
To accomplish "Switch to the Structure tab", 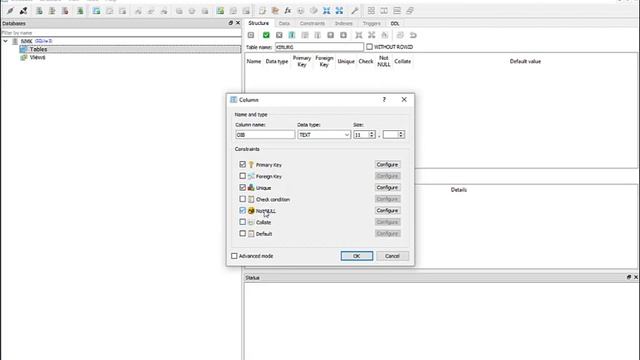I will tap(259, 23).
